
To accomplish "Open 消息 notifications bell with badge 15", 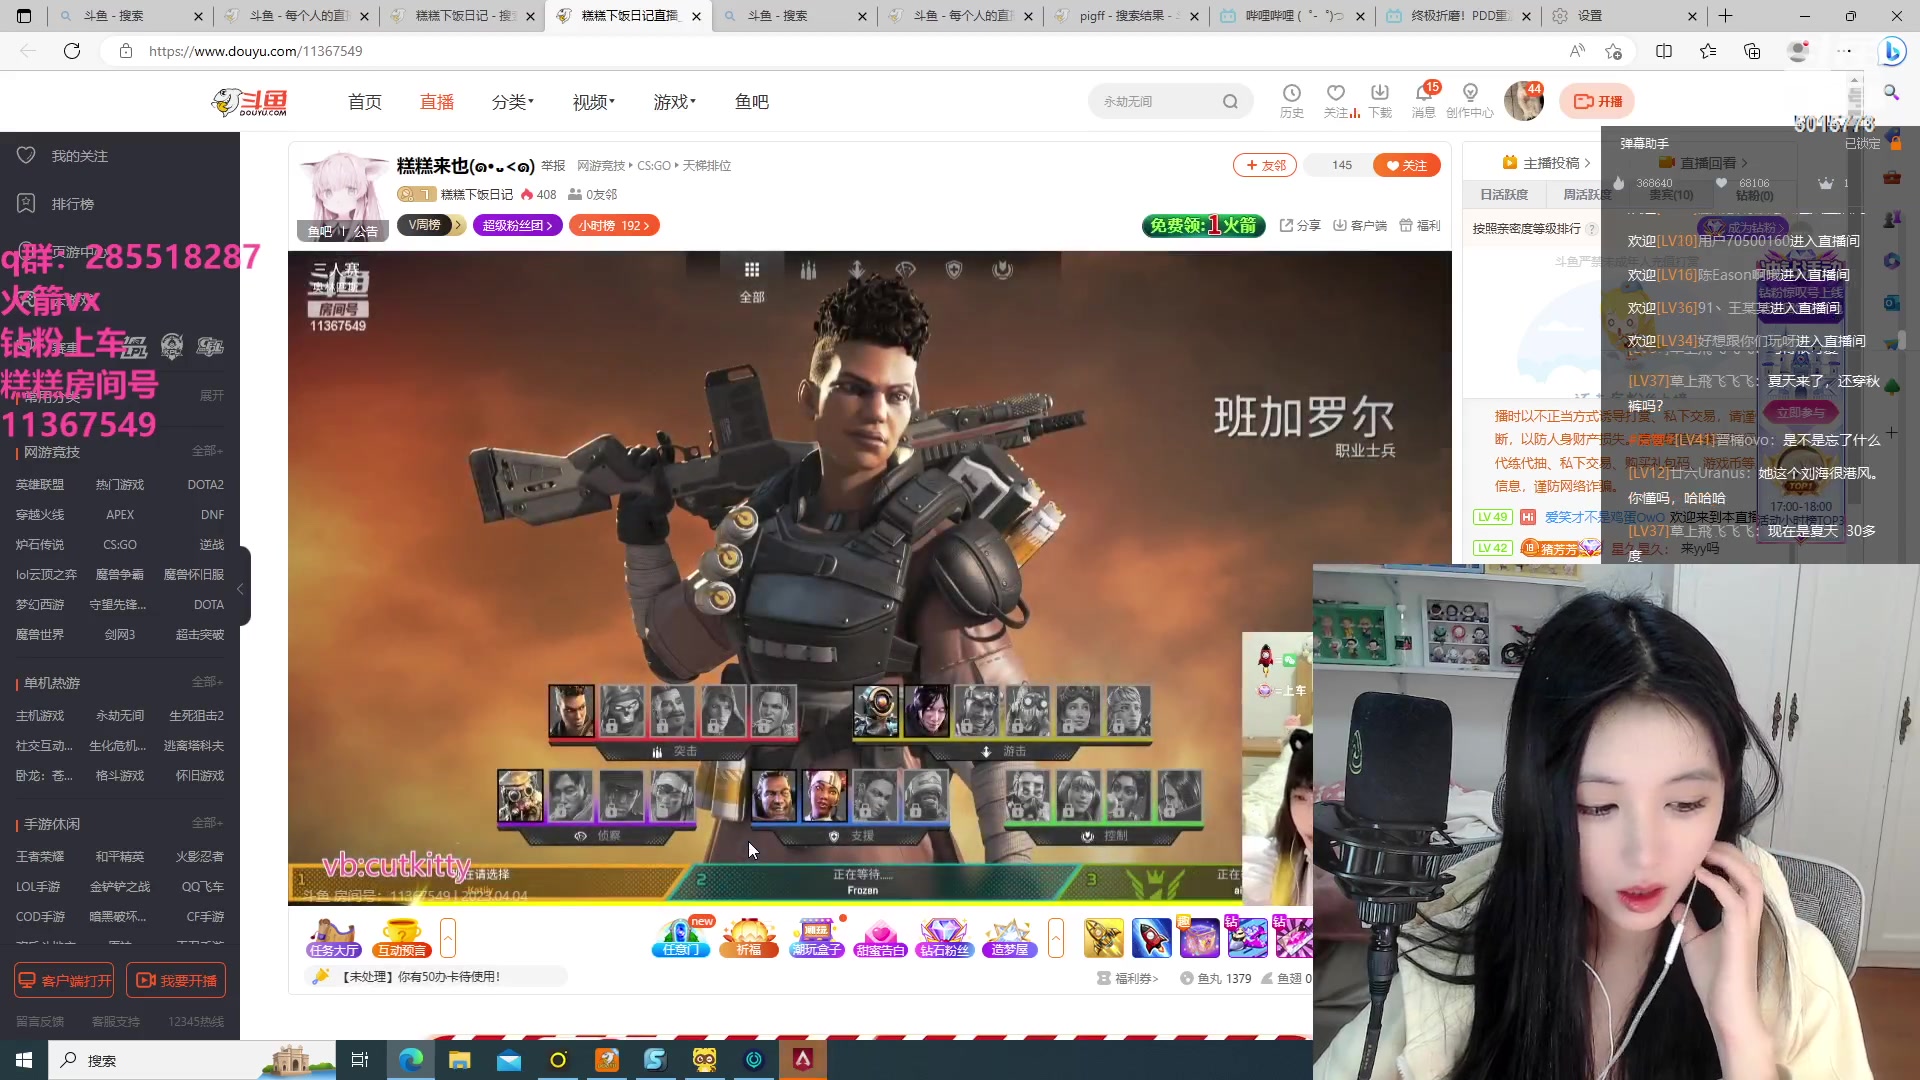I will pyautogui.click(x=1424, y=101).
